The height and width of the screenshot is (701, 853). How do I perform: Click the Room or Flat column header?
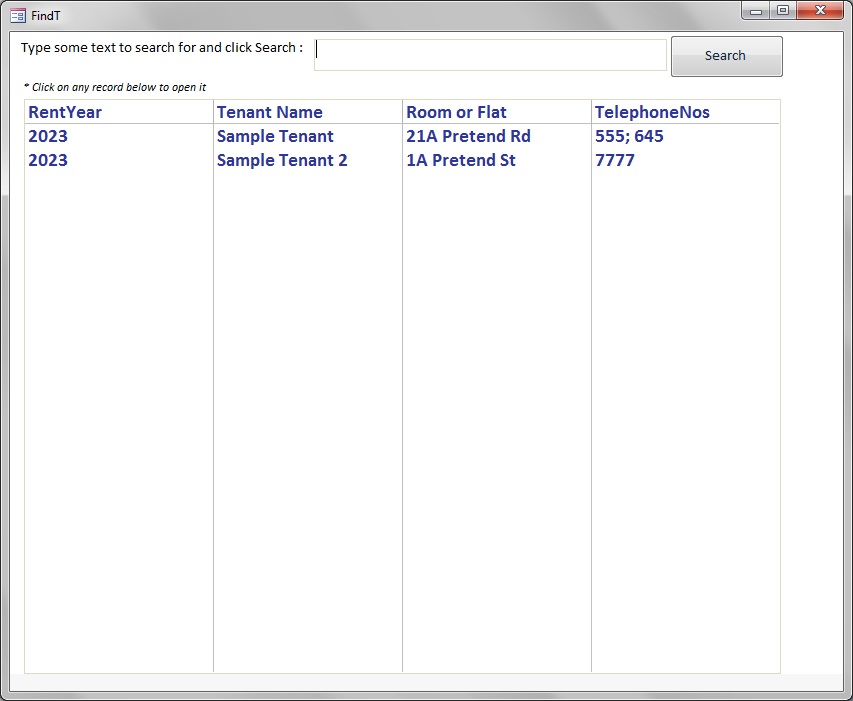[x=456, y=112]
